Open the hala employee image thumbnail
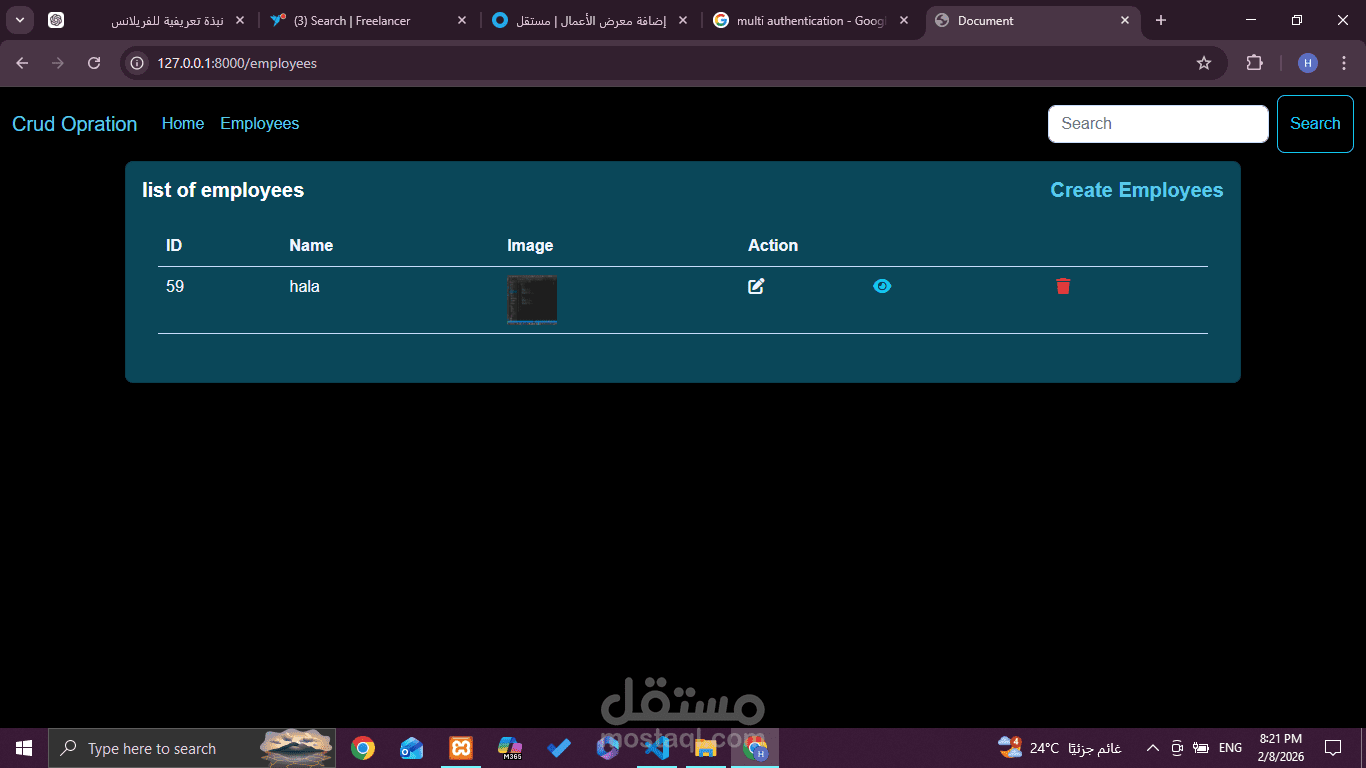 (x=532, y=300)
